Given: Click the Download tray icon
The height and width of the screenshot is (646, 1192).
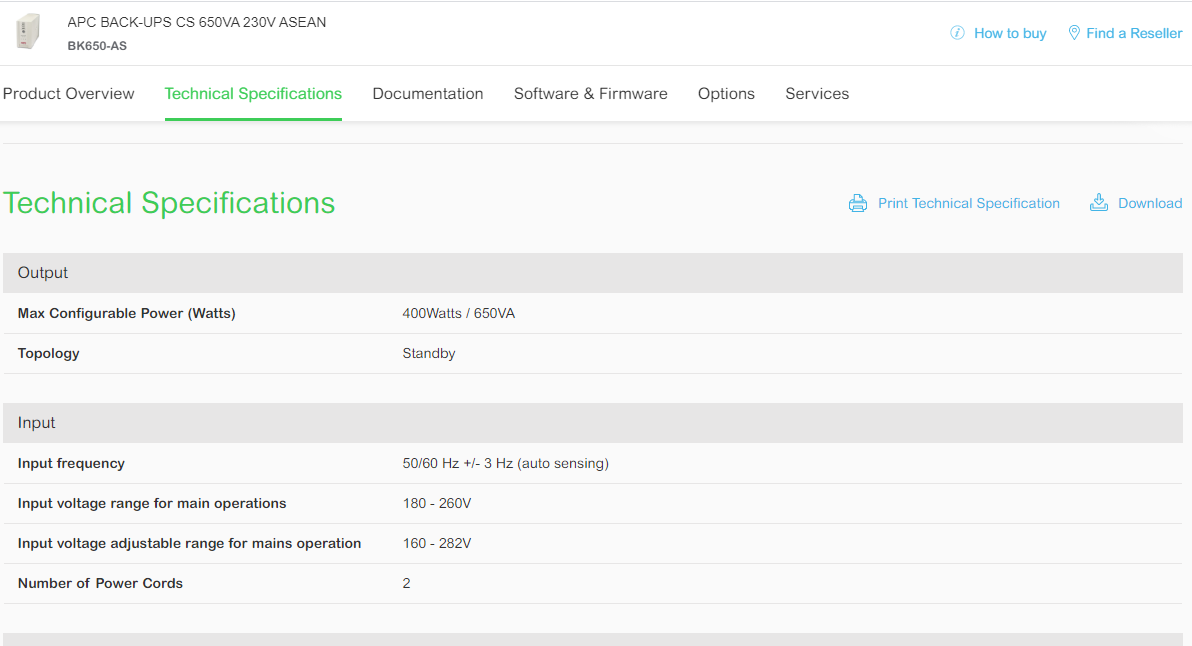Looking at the screenshot, I should pos(1098,202).
